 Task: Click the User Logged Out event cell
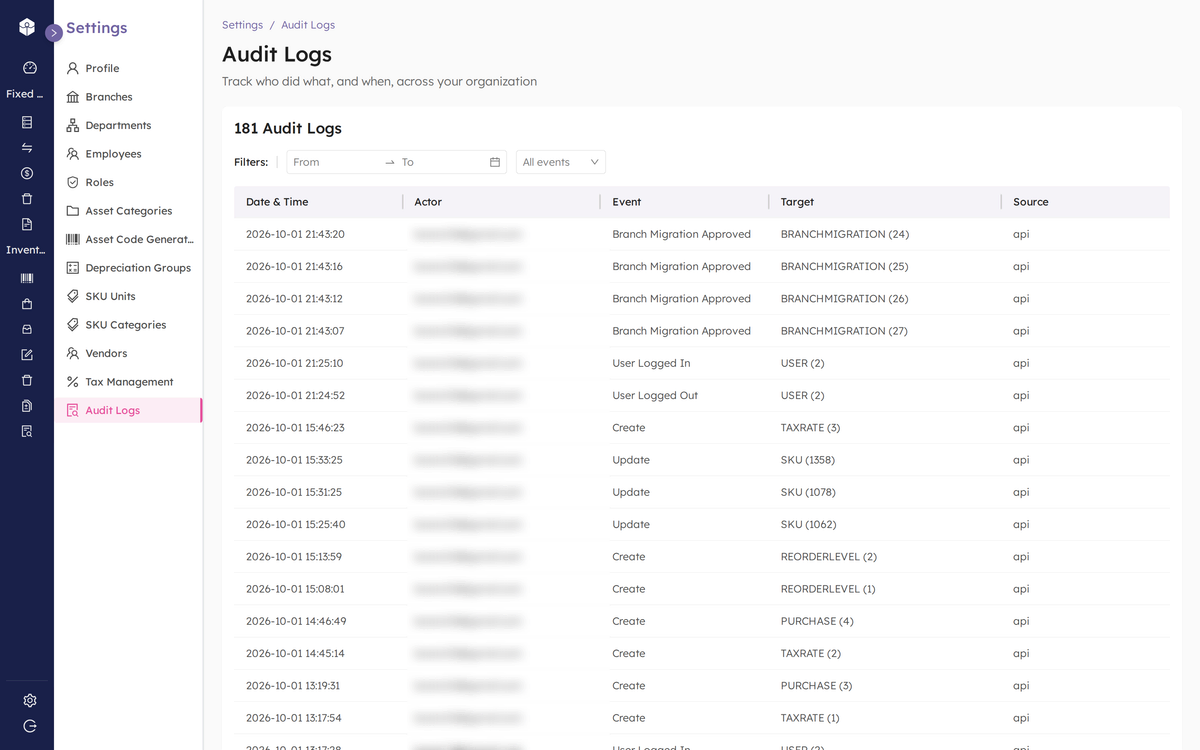655,395
